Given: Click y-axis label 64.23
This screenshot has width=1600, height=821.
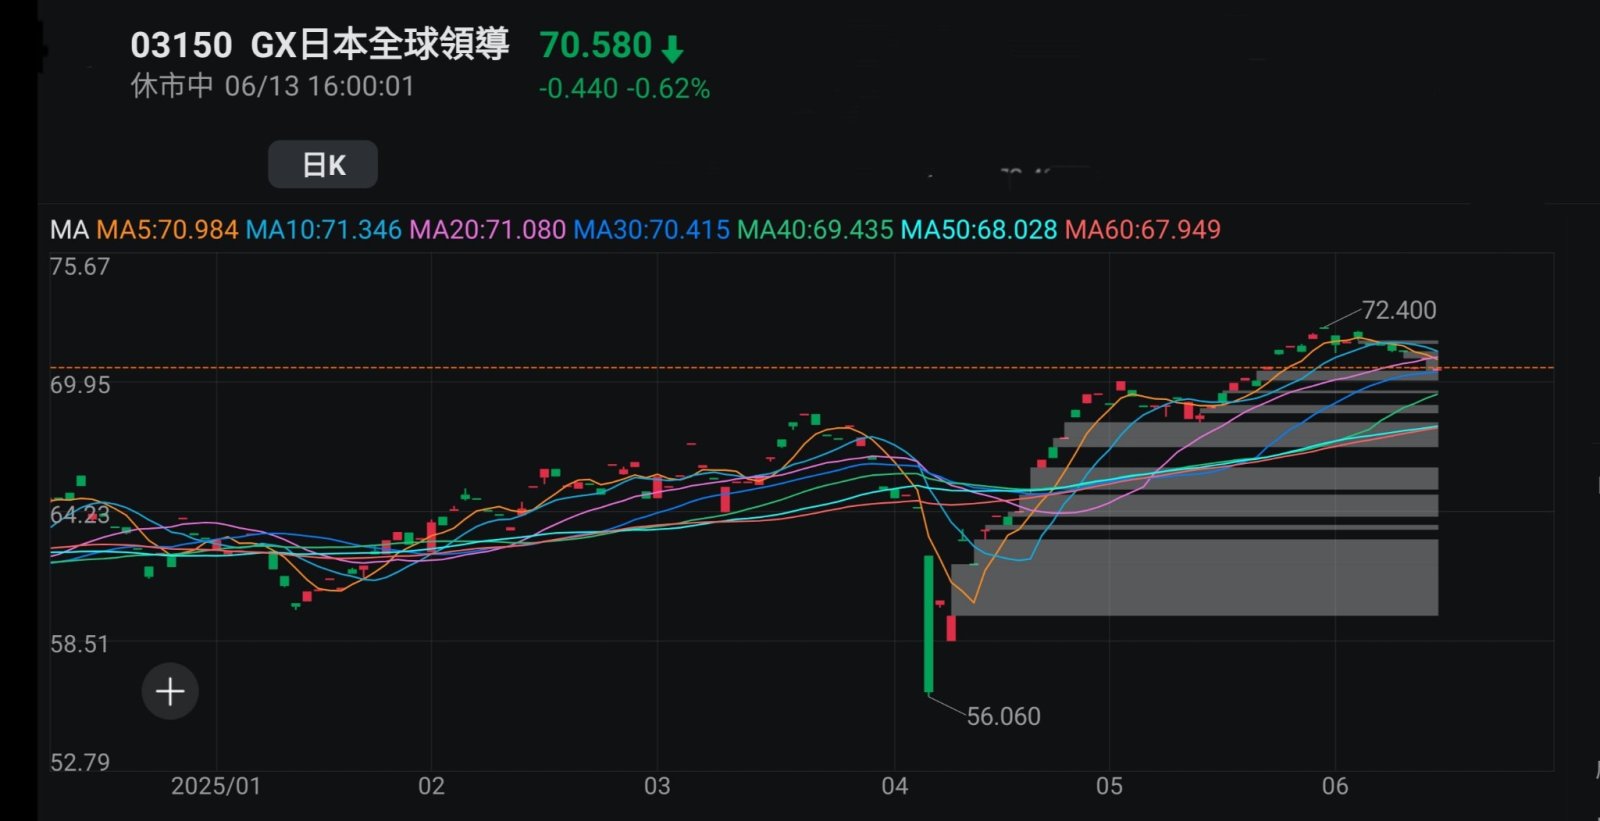Looking at the screenshot, I should [80, 515].
